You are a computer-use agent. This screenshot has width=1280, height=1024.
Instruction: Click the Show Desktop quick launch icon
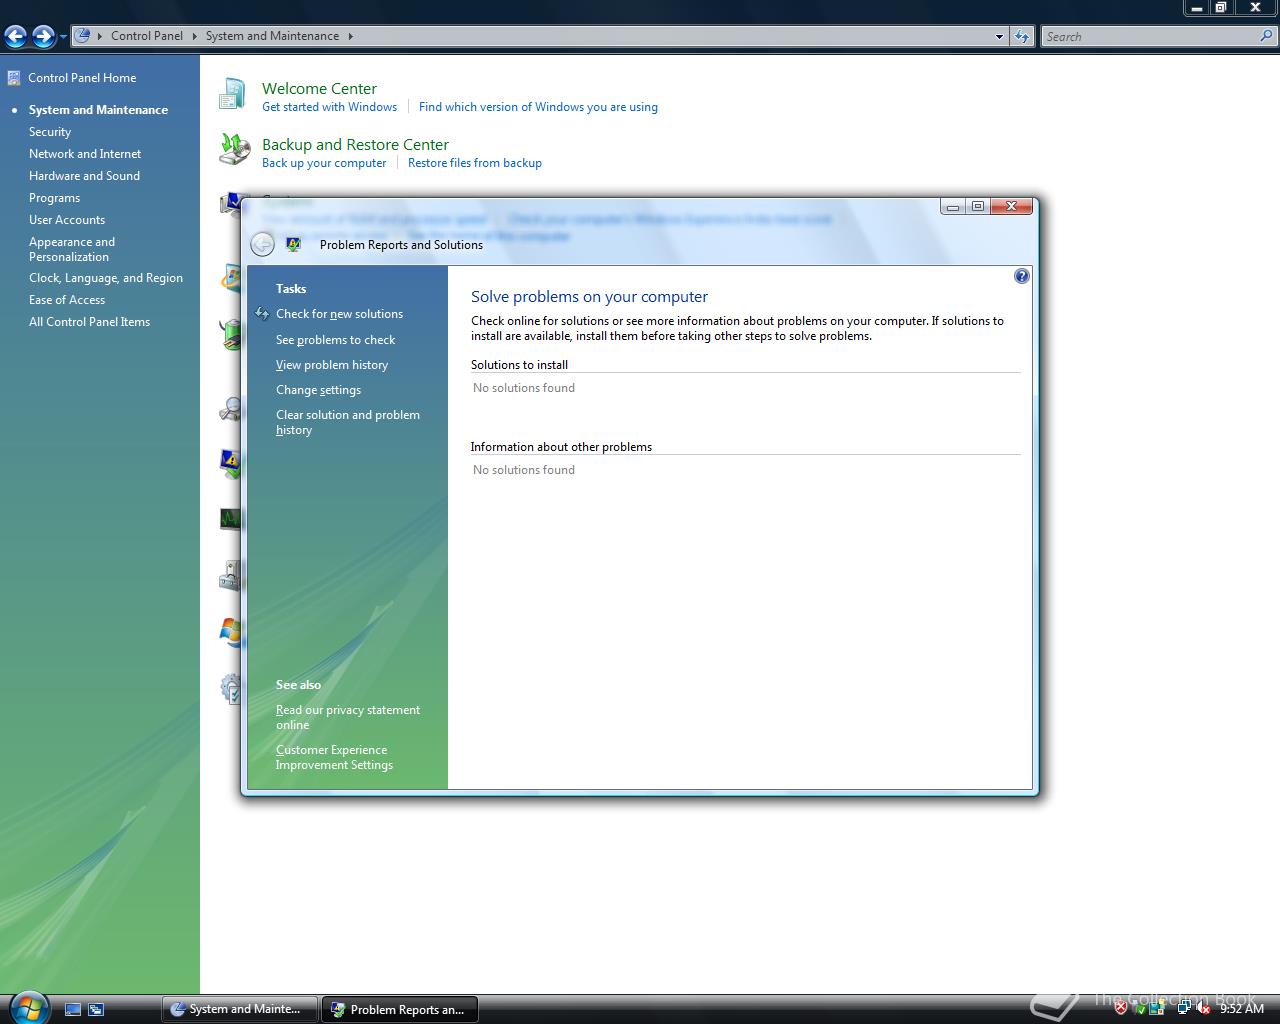click(73, 1010)
